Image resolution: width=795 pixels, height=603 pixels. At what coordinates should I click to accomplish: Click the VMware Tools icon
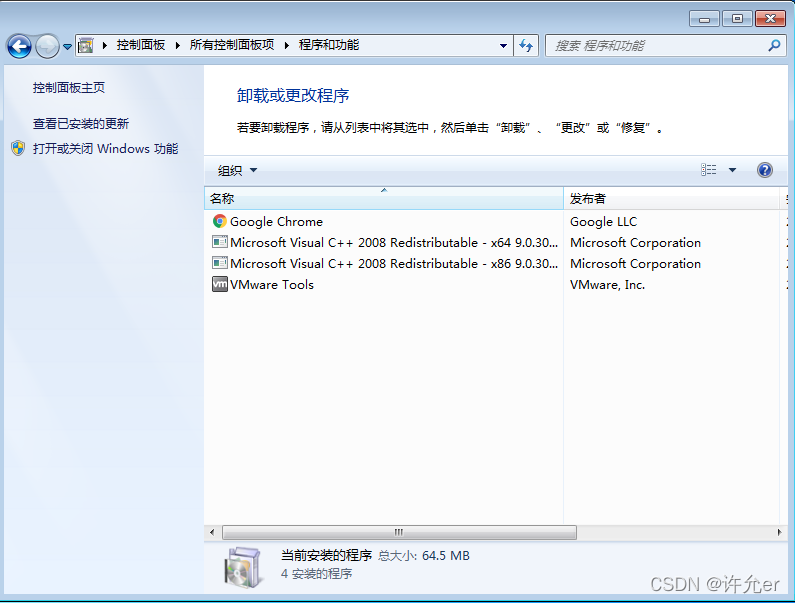220,284
